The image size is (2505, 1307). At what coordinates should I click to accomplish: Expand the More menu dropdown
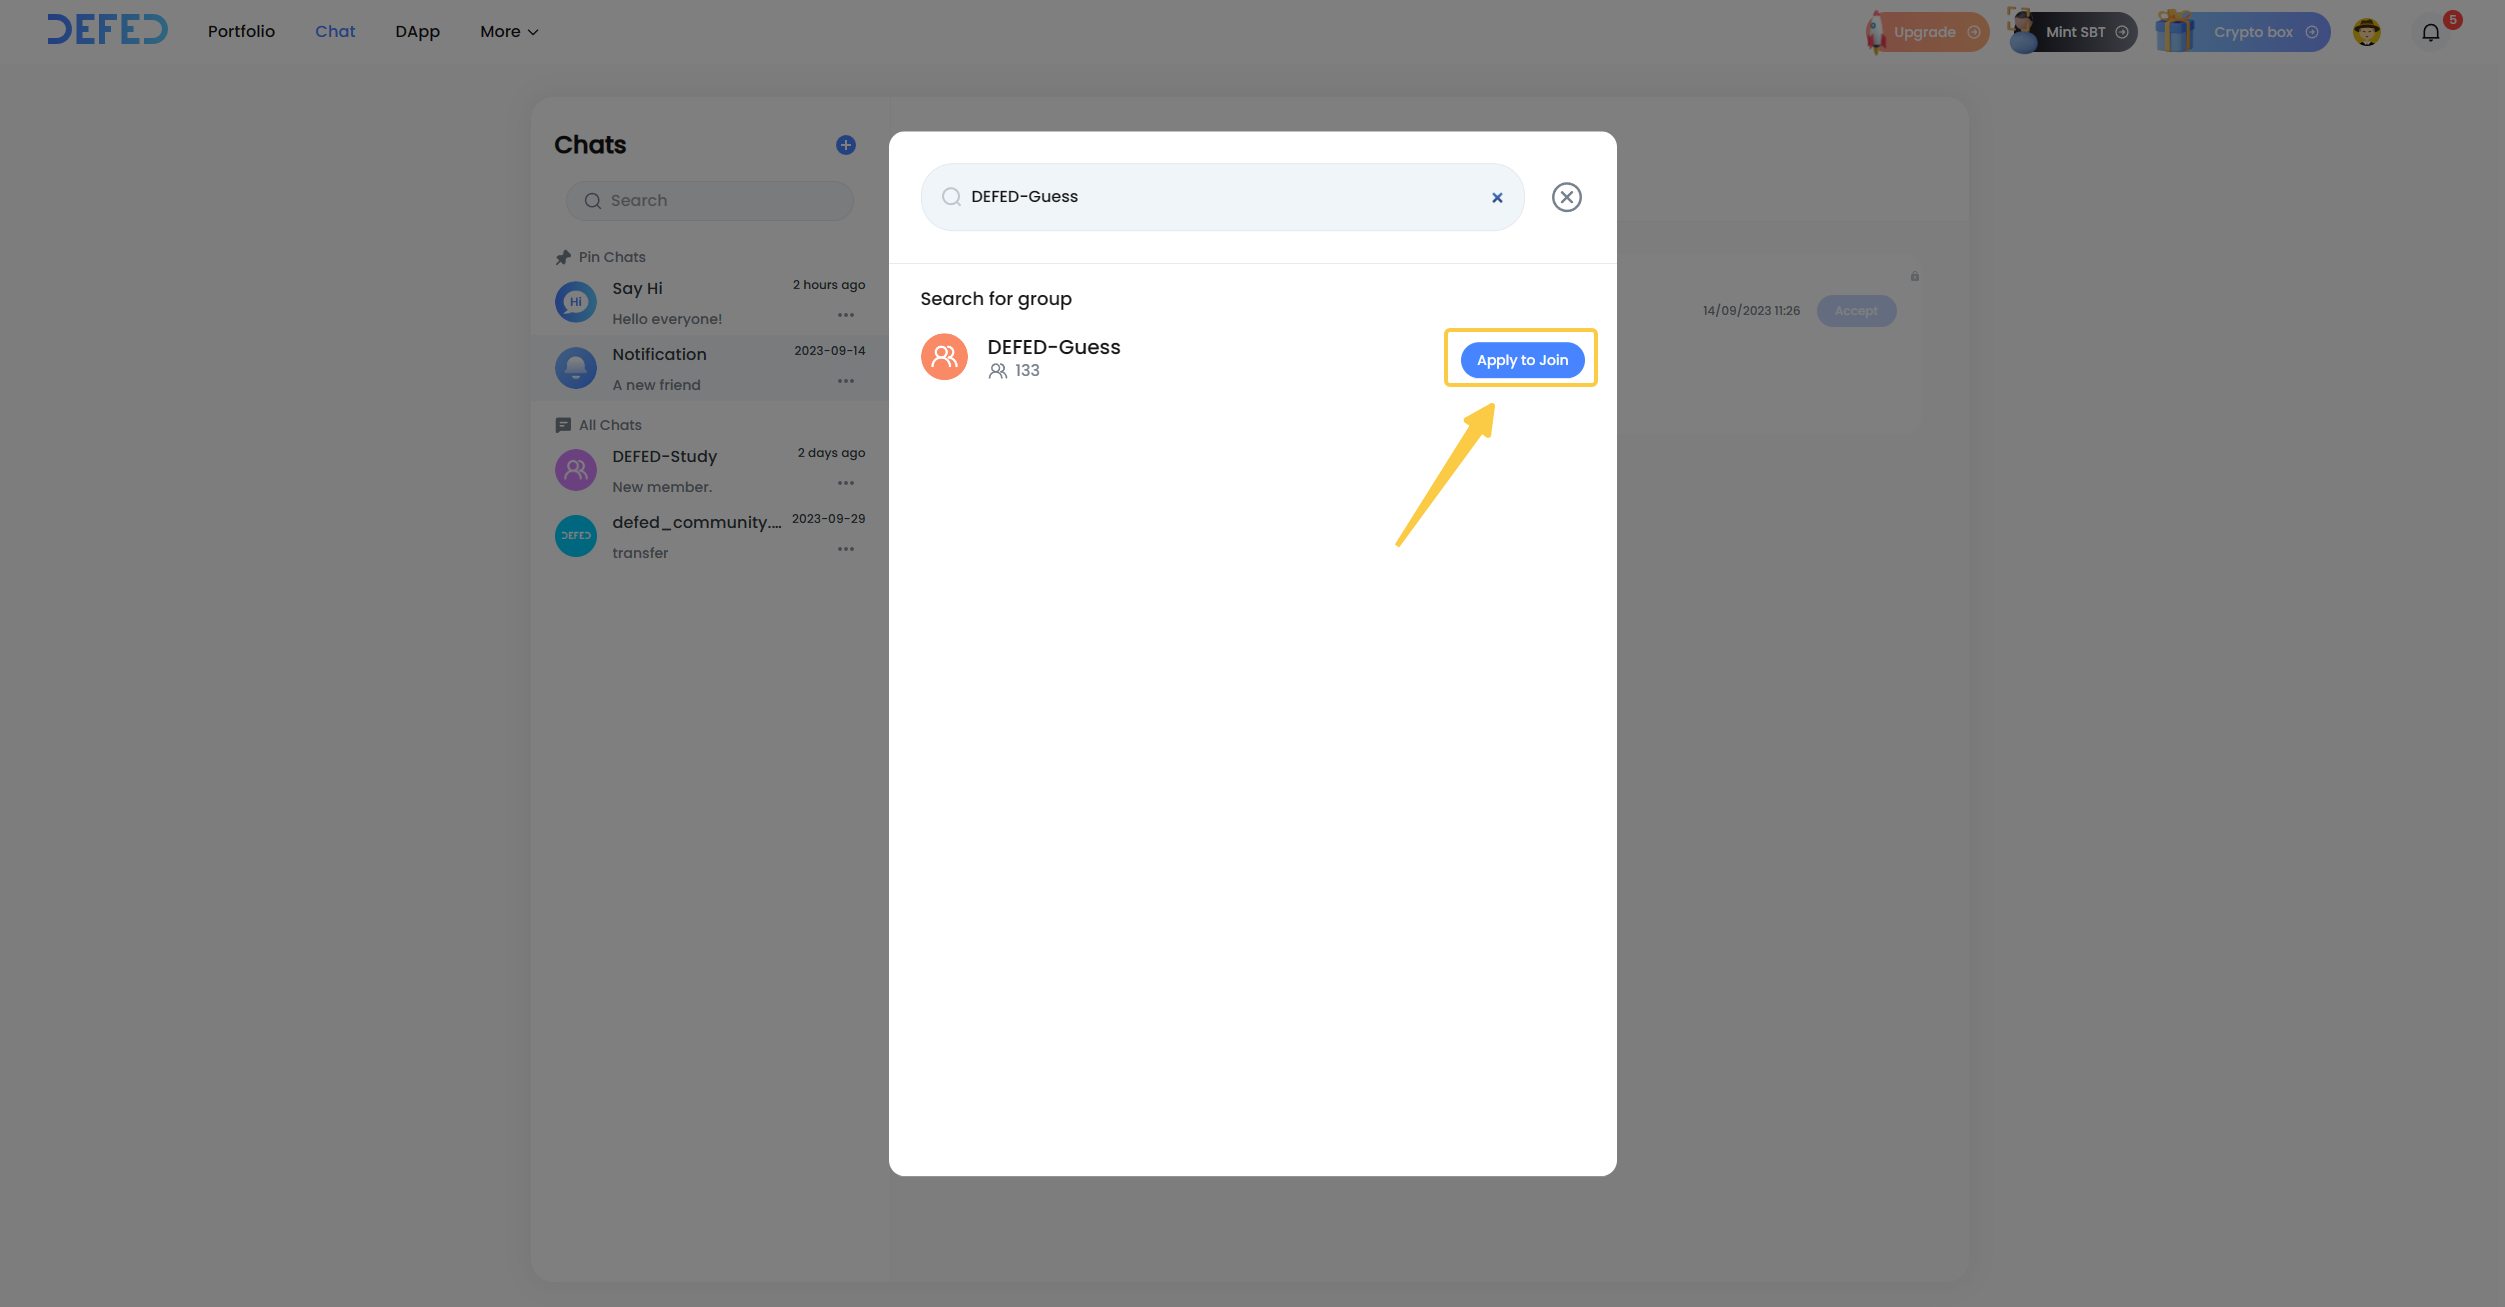coord(509,32)
